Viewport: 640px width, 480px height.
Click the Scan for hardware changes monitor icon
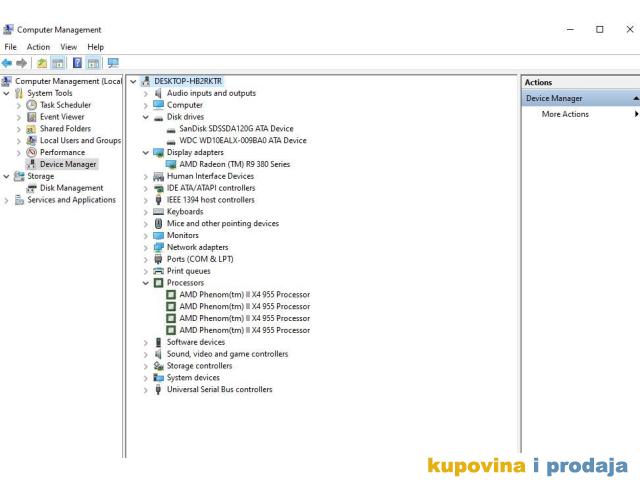pos(112,63)
